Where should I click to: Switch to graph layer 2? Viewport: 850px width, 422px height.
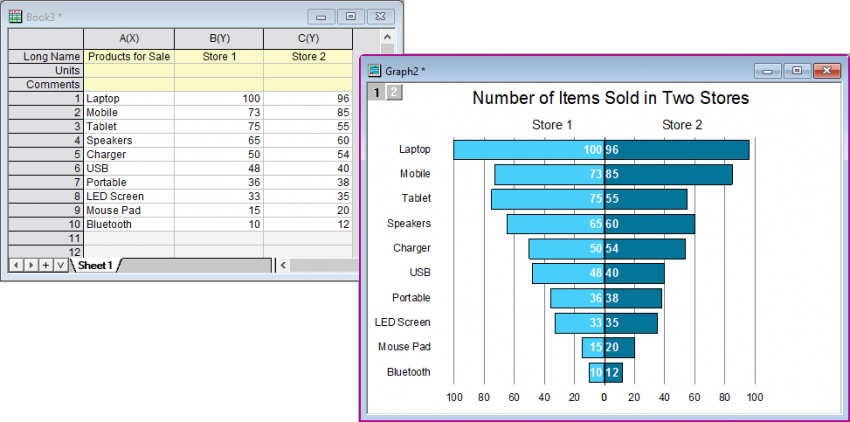pyautogui.click(x=394, y=93)
